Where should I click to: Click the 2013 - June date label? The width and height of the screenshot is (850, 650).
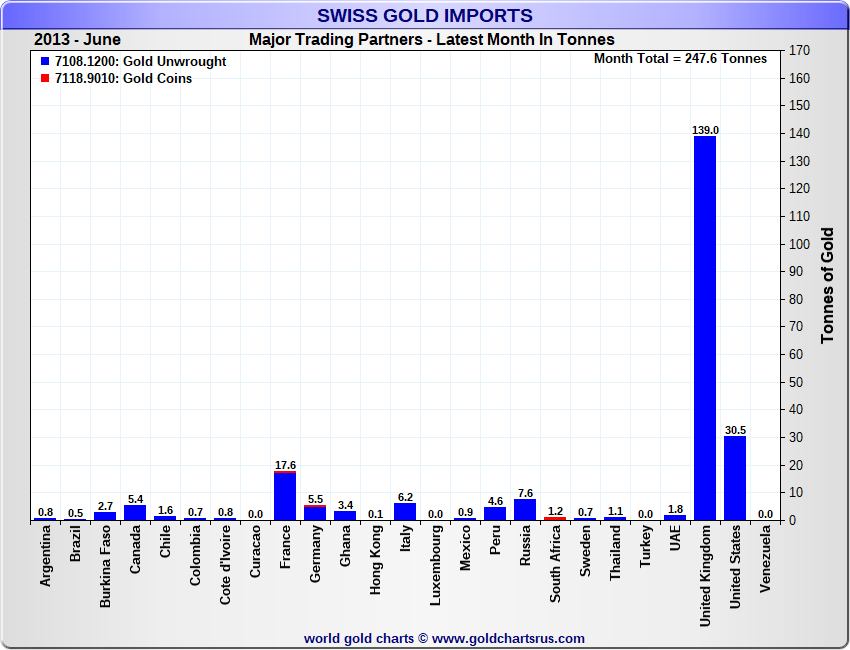point(77,40)
